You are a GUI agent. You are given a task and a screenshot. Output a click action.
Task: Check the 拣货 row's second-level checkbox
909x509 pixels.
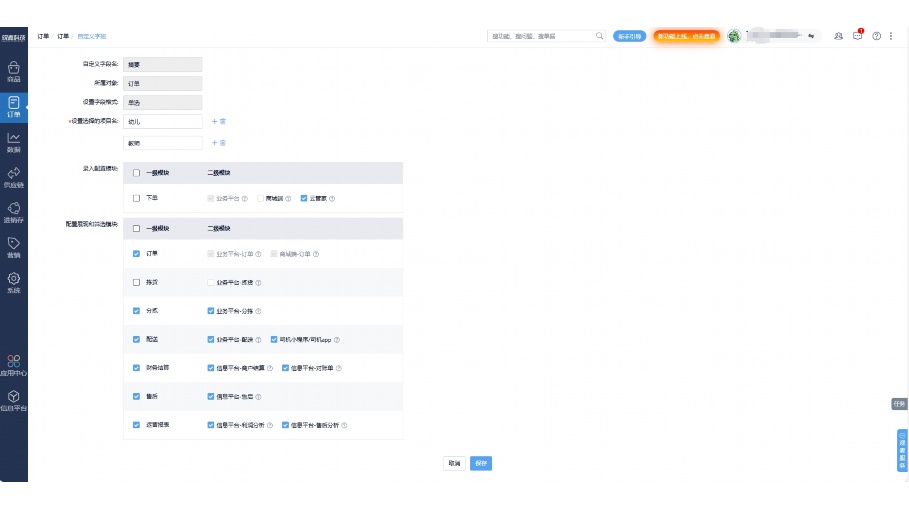click(210, 282)
